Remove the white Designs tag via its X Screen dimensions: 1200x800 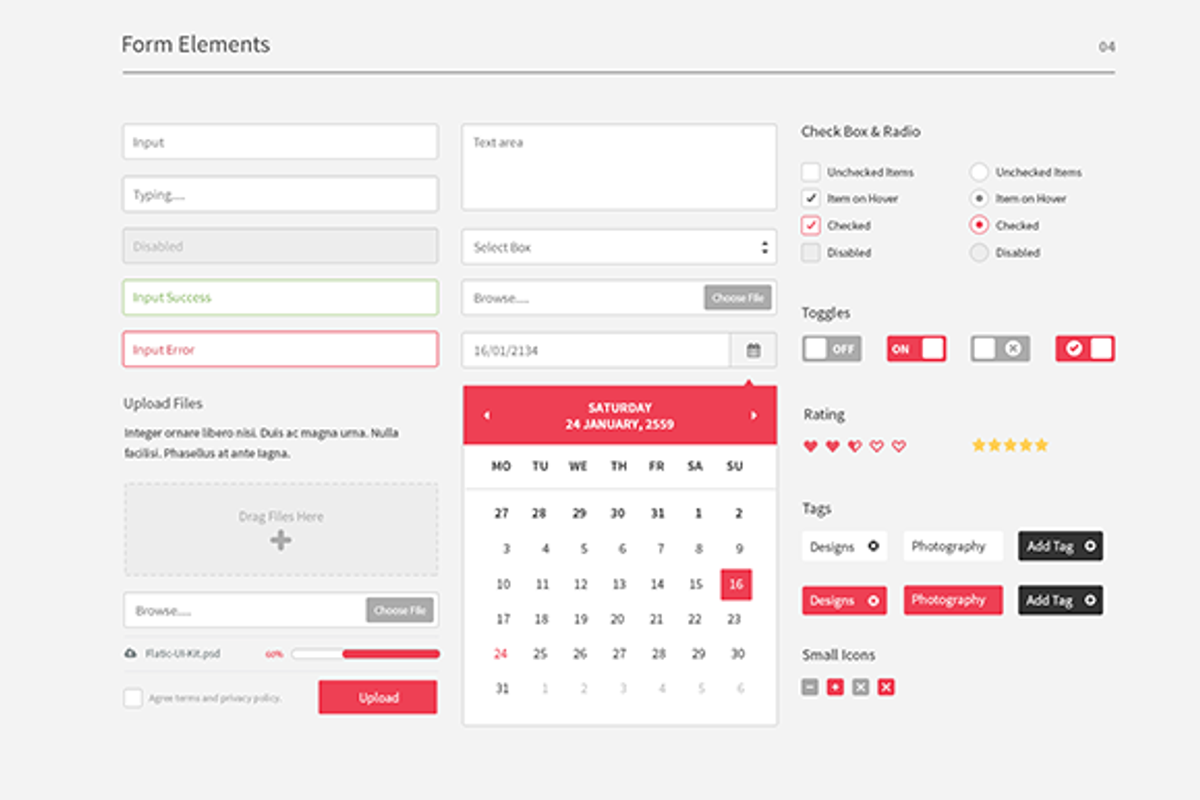coord(873,546)
